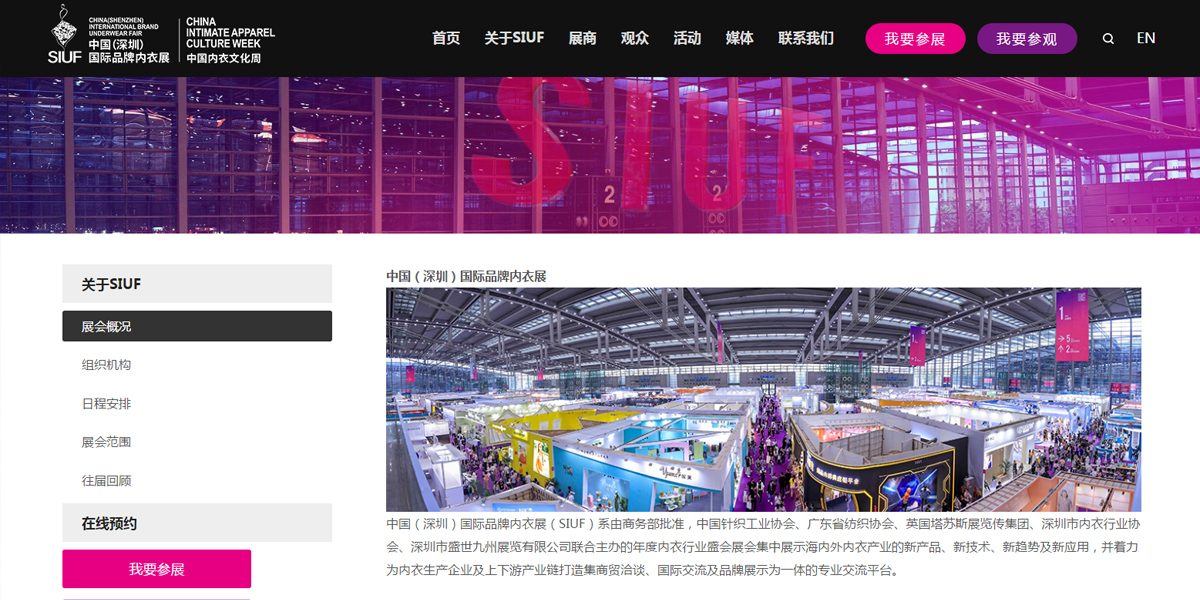
Task: Click the purple 我要参观 button
Action: pyautogui.click(x=1027, y=39)
